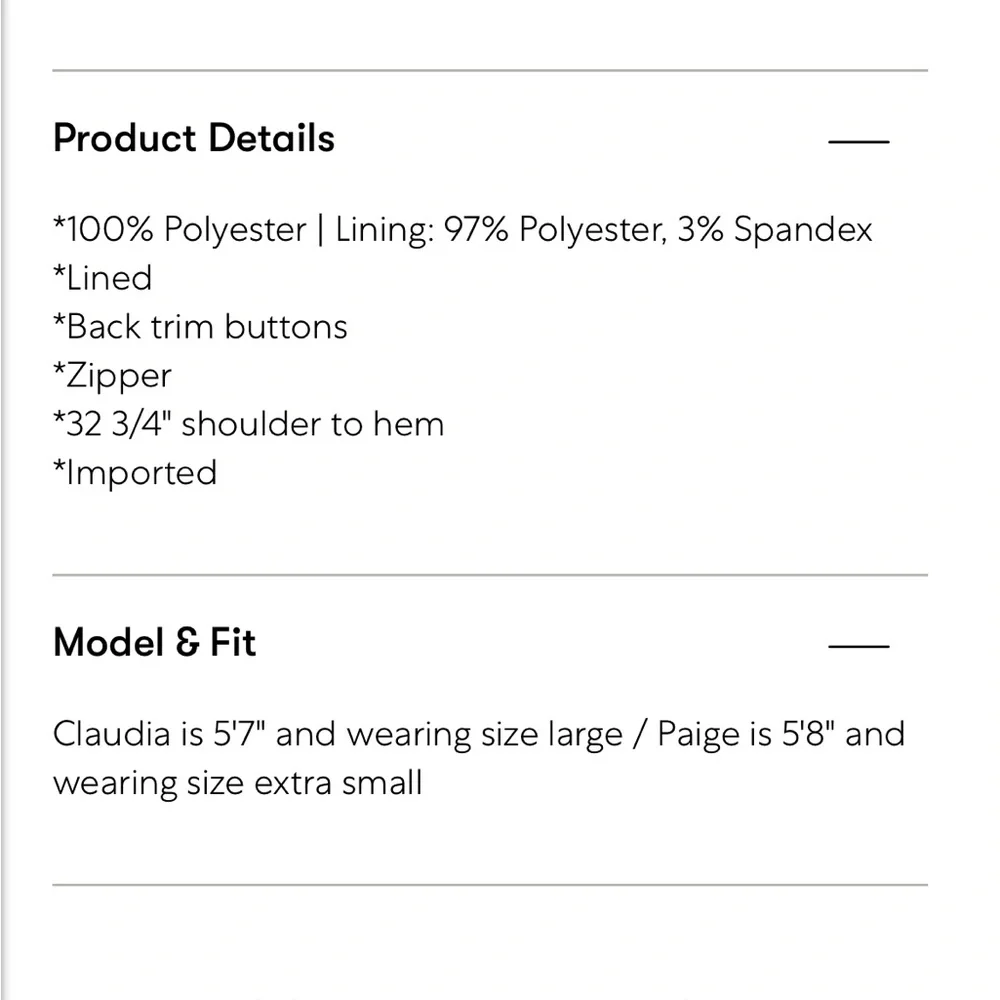Click the 100% Polyester lining text line
The width and height of the screenshot is (1000, 1000).
[462, 229]
